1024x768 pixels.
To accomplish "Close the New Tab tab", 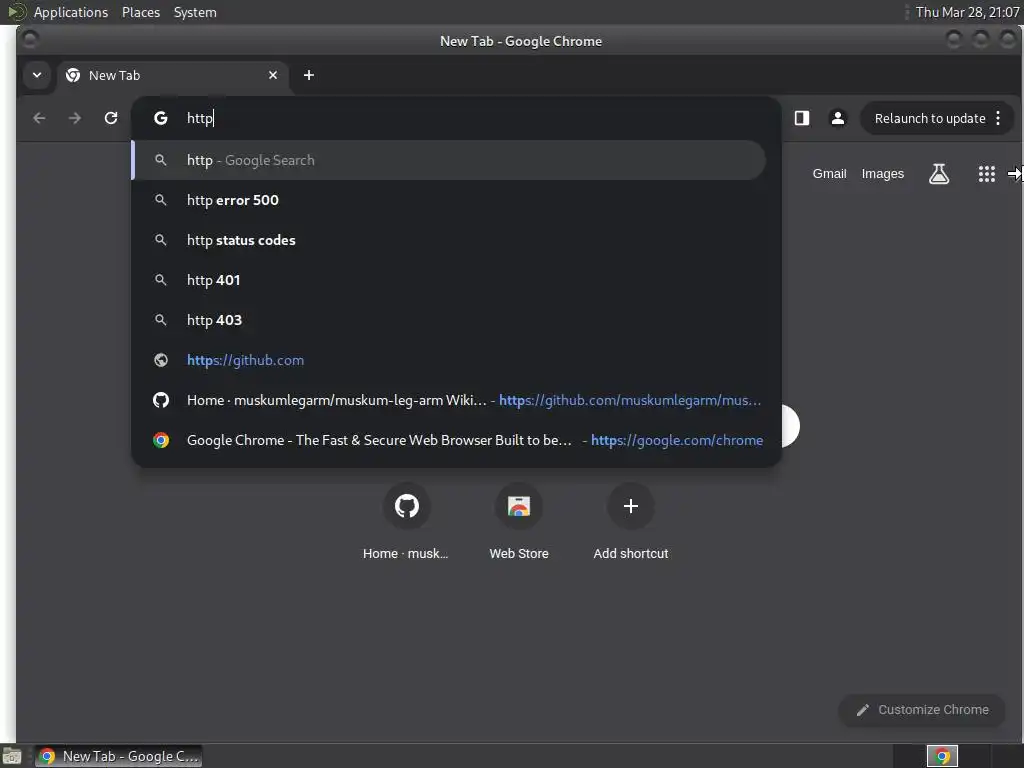I will (273, 75).
